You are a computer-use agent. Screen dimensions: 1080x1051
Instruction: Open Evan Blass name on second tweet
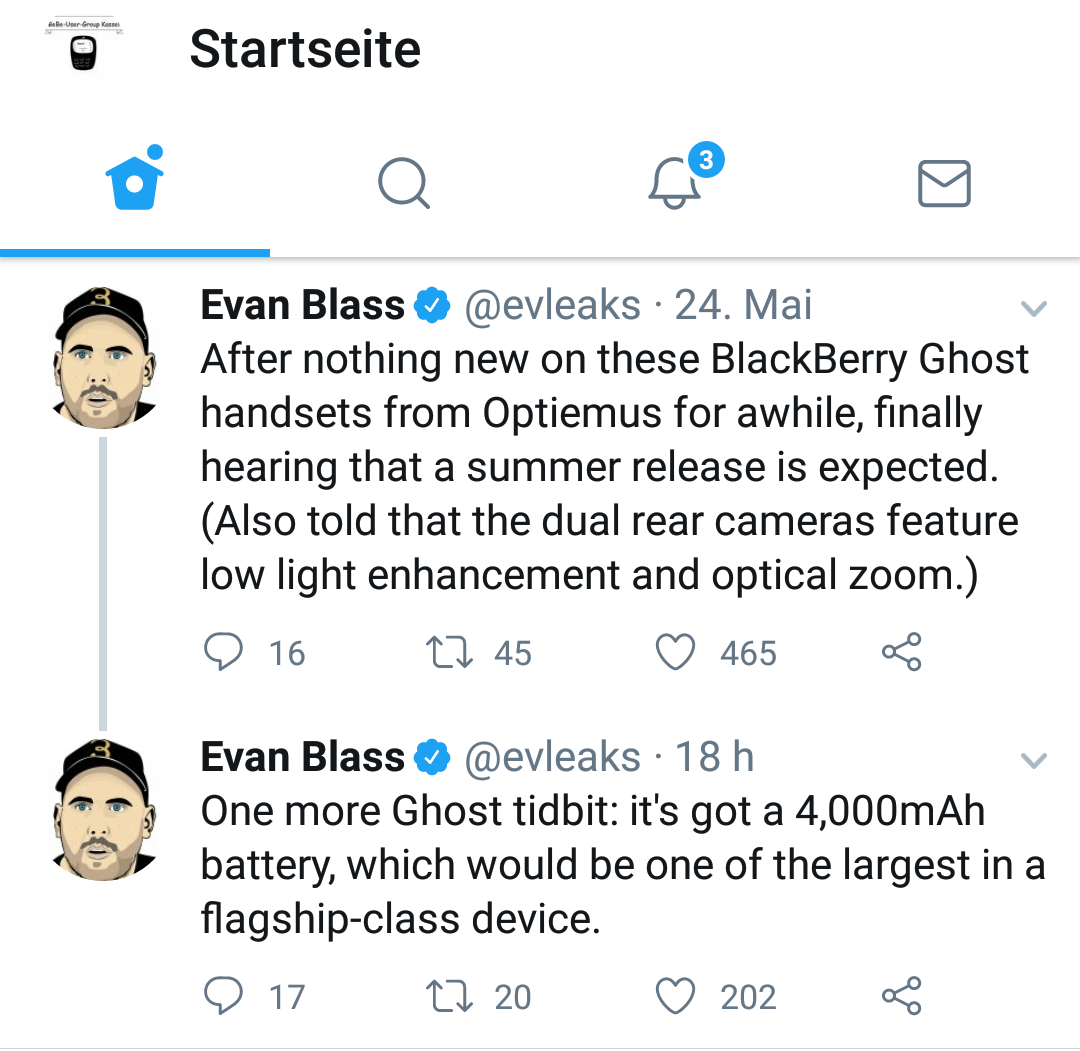point(302,758)
